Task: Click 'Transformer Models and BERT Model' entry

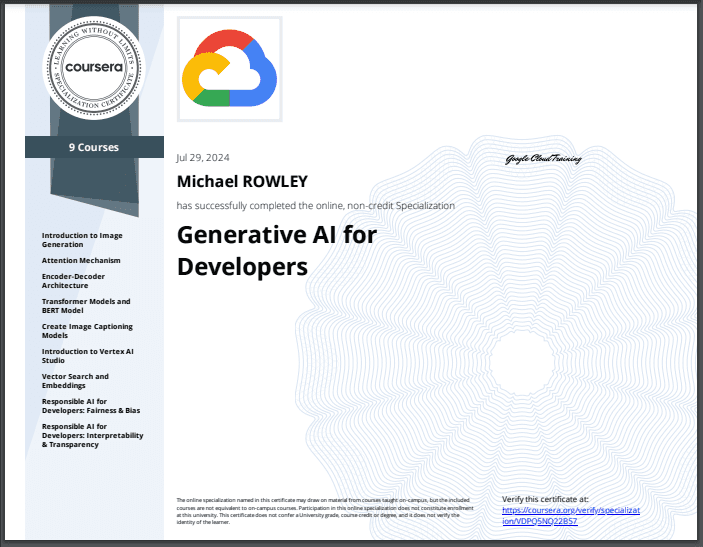Action: click(86, 306)
